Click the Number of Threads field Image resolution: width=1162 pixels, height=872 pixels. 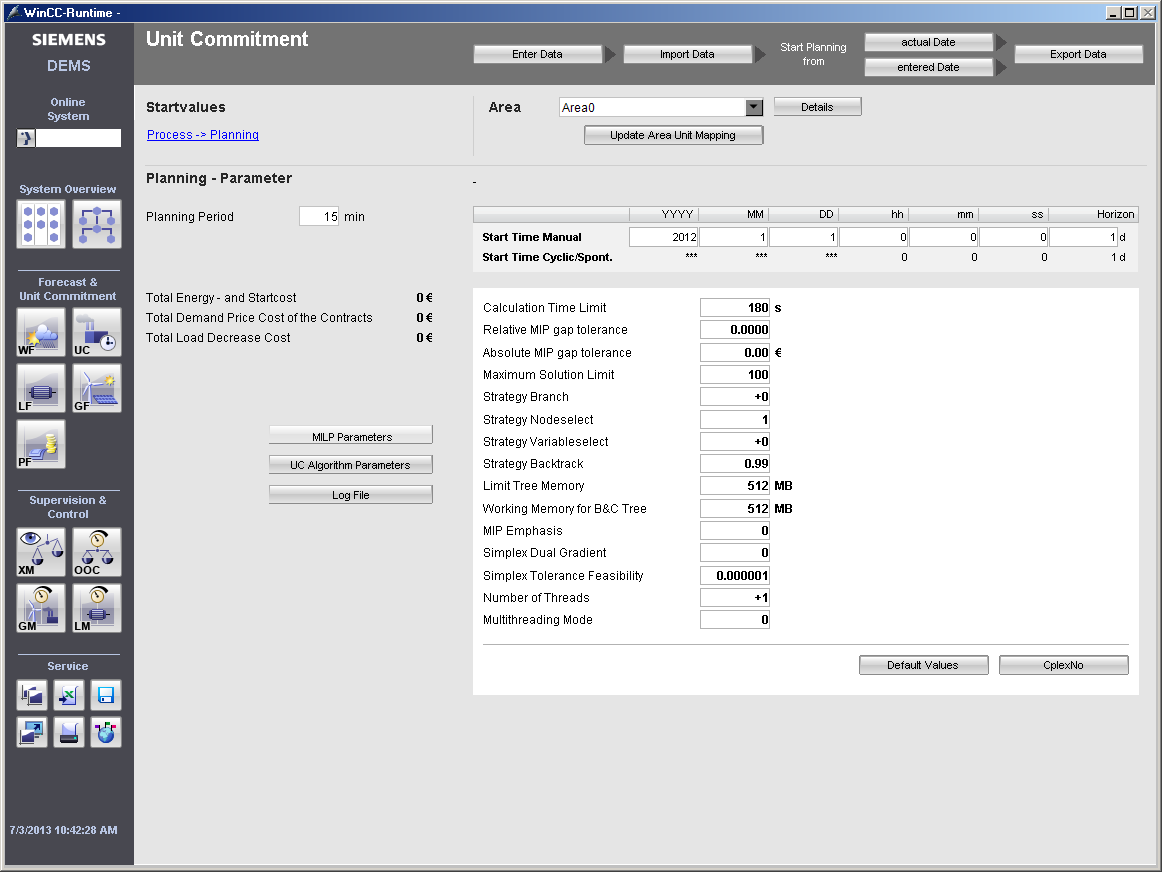735,597
